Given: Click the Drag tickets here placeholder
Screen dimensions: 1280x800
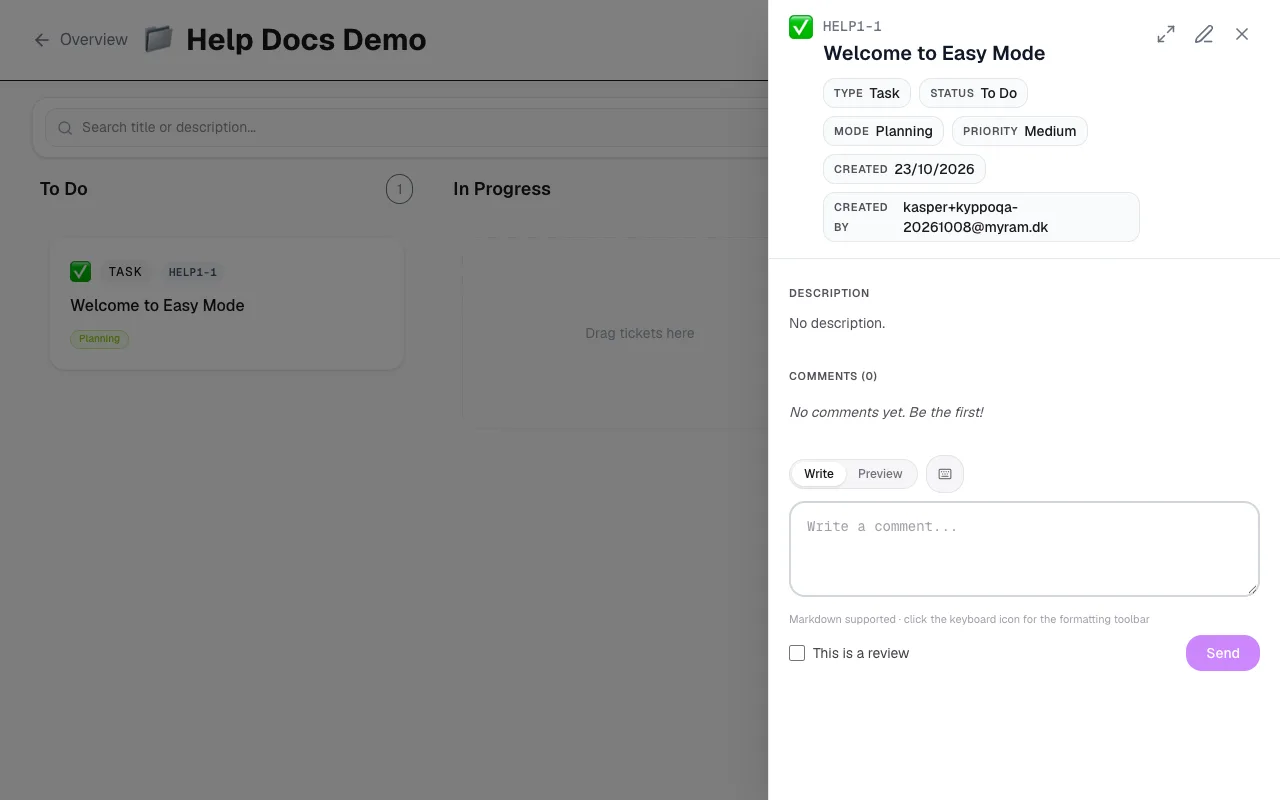Looking at the screenshot, I should pos(640,333).
